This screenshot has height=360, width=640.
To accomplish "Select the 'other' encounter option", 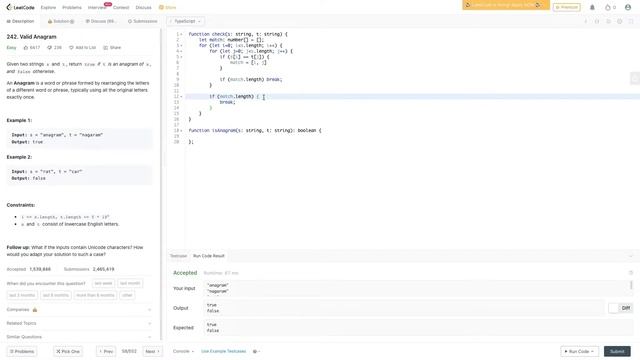I will coord(127,295).
